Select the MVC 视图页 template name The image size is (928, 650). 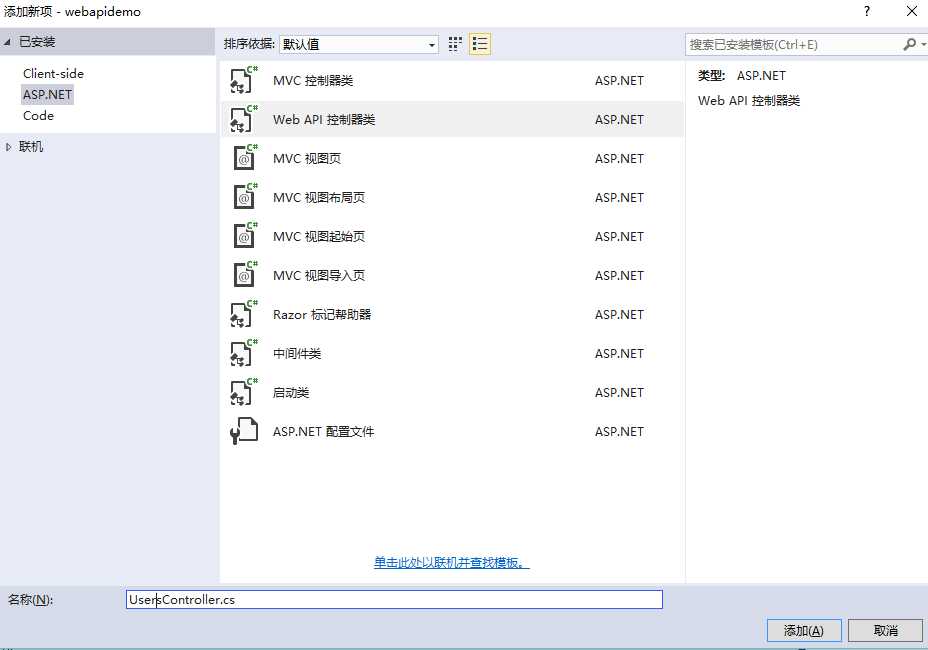click(307, 159)
